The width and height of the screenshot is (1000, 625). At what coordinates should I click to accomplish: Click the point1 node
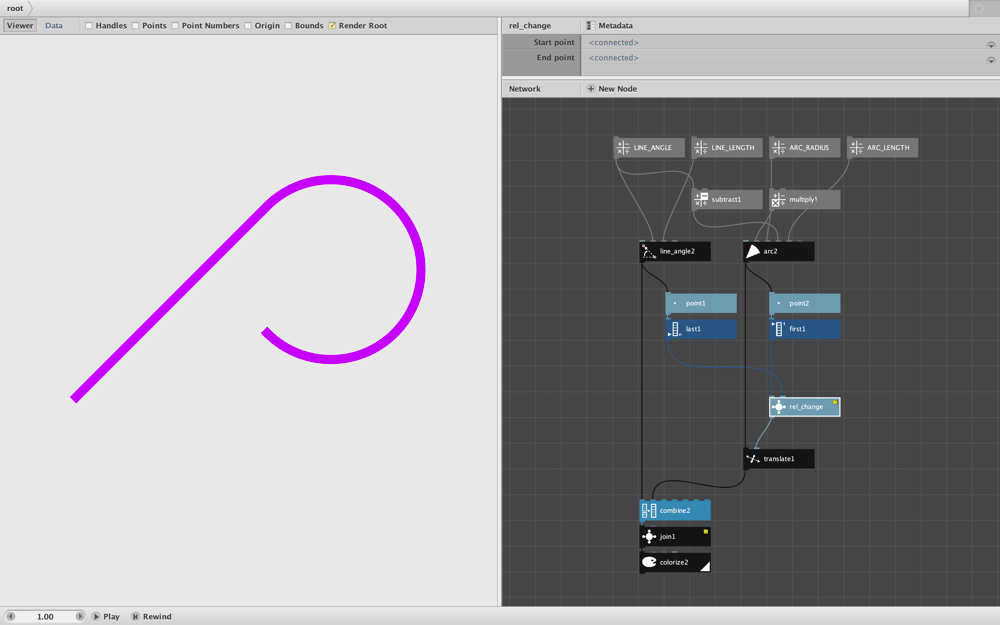coord(701,304)
